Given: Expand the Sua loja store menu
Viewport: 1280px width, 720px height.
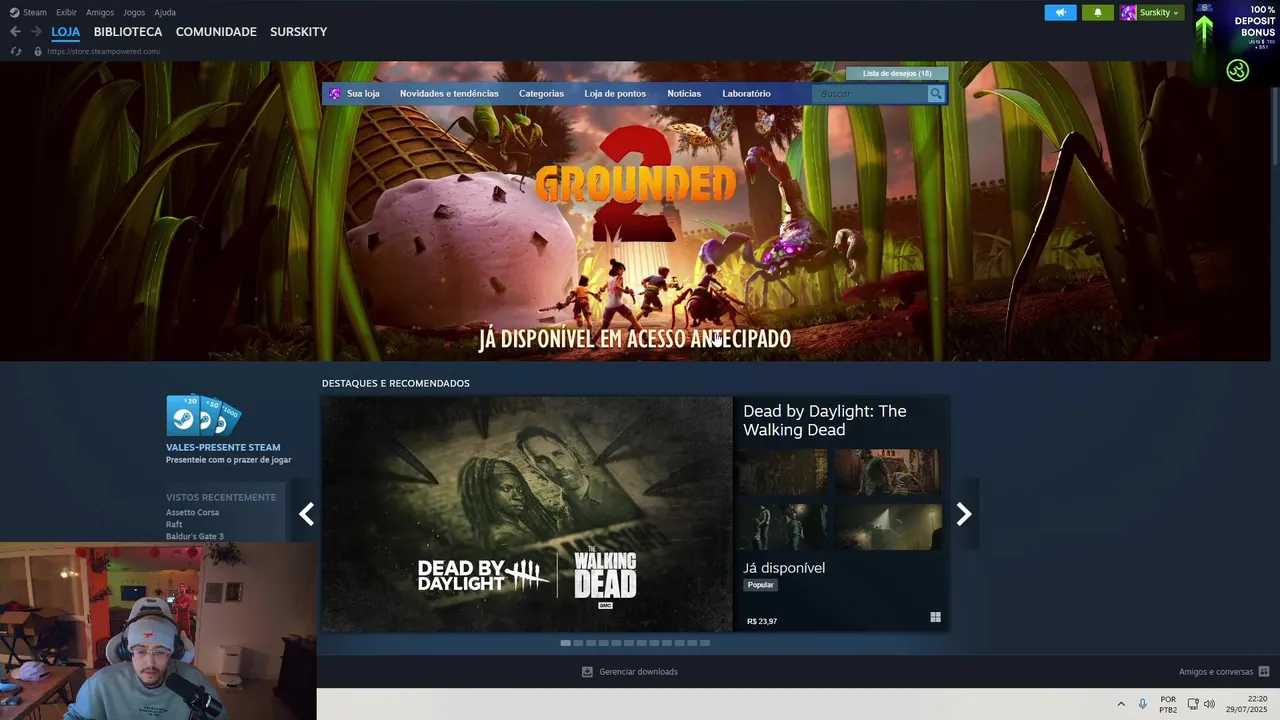Looking at the screenshot, I should pos(363,93).
